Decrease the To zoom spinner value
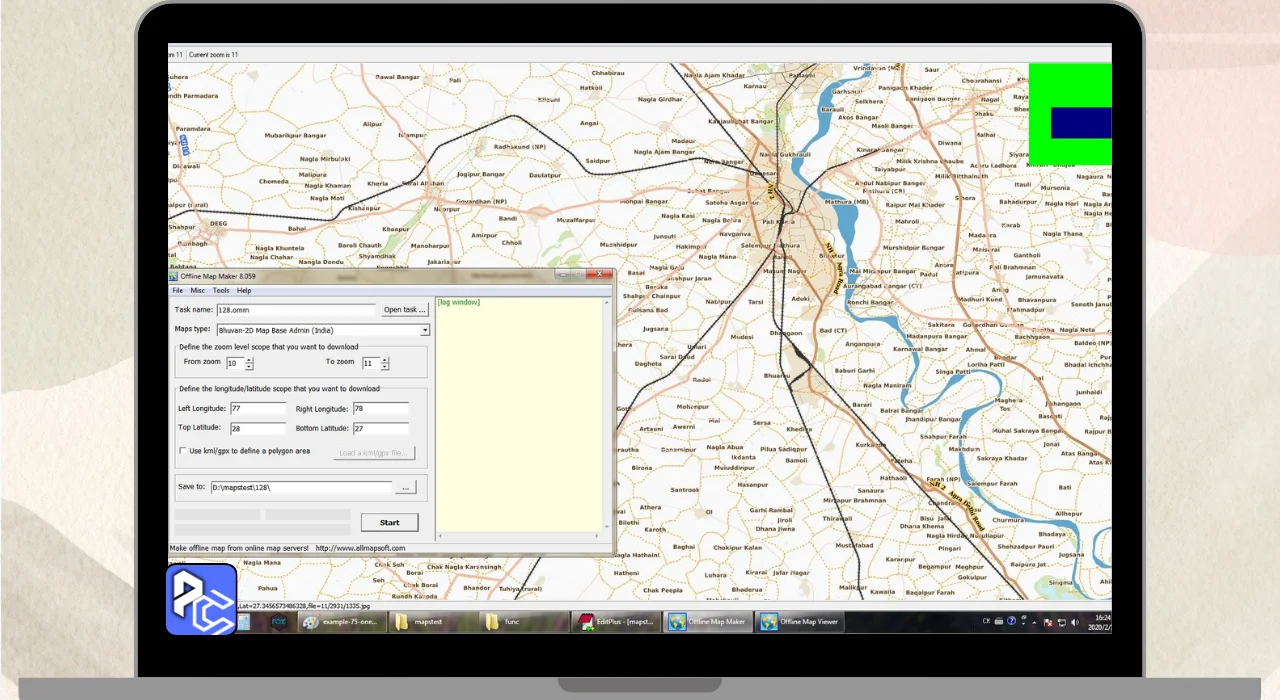This screenshot has width=1280, height=700. click(x=385, y=367)
